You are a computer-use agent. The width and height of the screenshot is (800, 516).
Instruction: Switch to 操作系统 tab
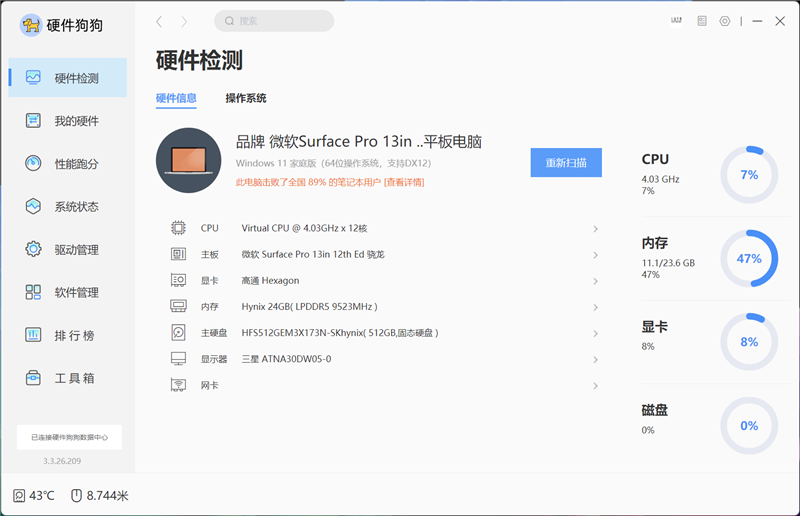(246, 98)
